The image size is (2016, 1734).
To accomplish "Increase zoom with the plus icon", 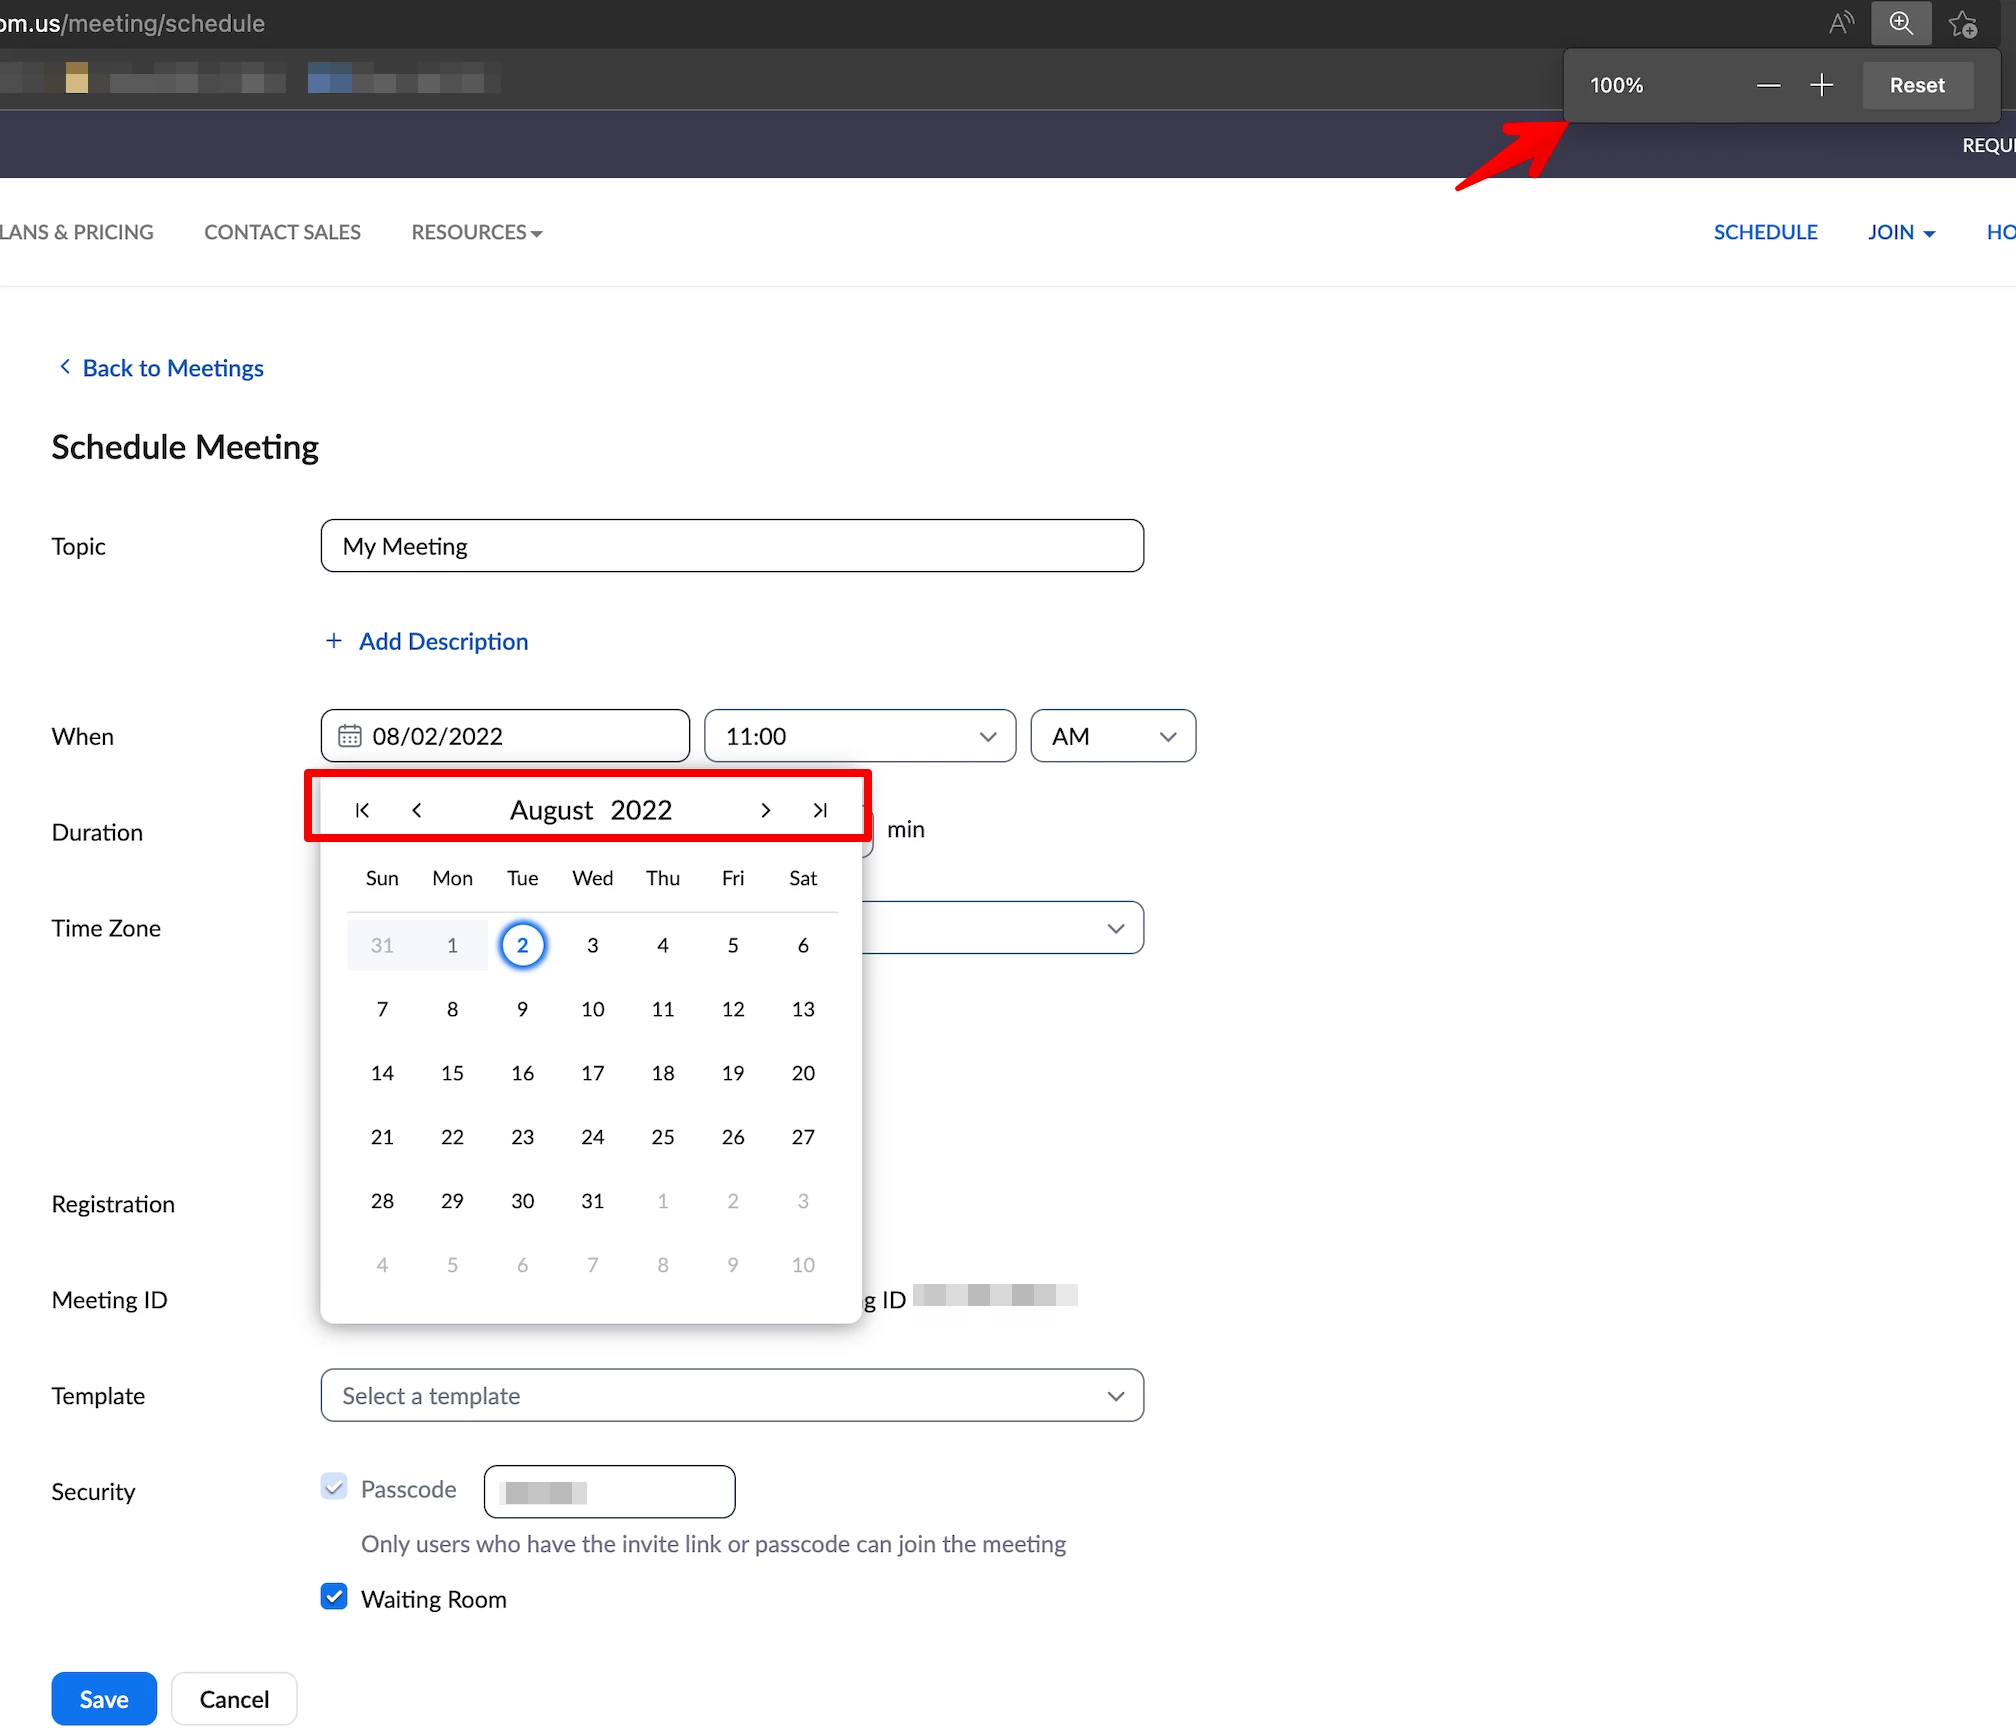I will pos(1821,85).
